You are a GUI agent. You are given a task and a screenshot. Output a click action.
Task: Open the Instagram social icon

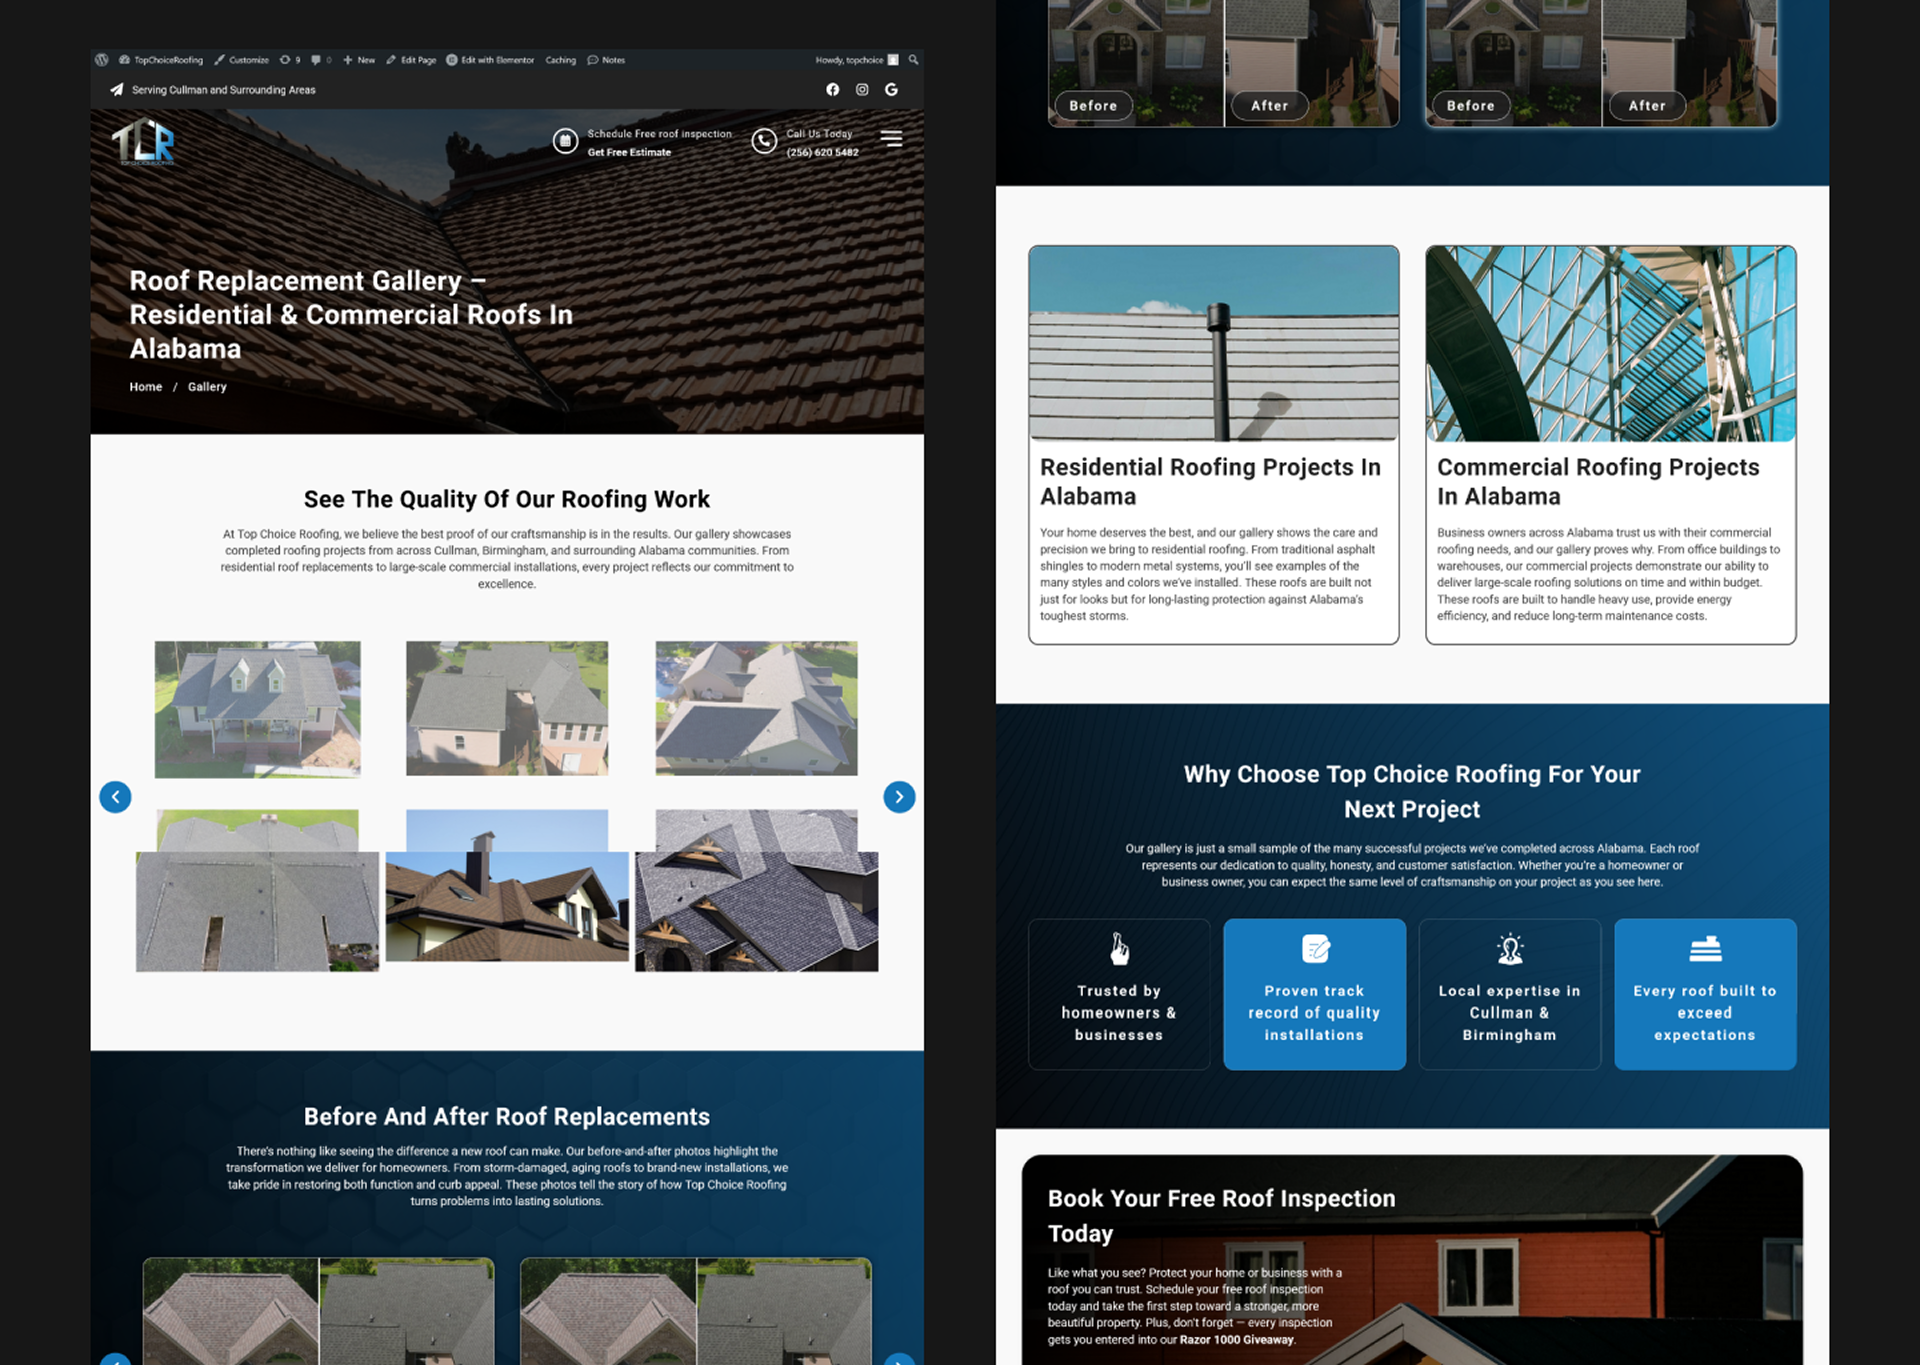(x=862, y=90)
